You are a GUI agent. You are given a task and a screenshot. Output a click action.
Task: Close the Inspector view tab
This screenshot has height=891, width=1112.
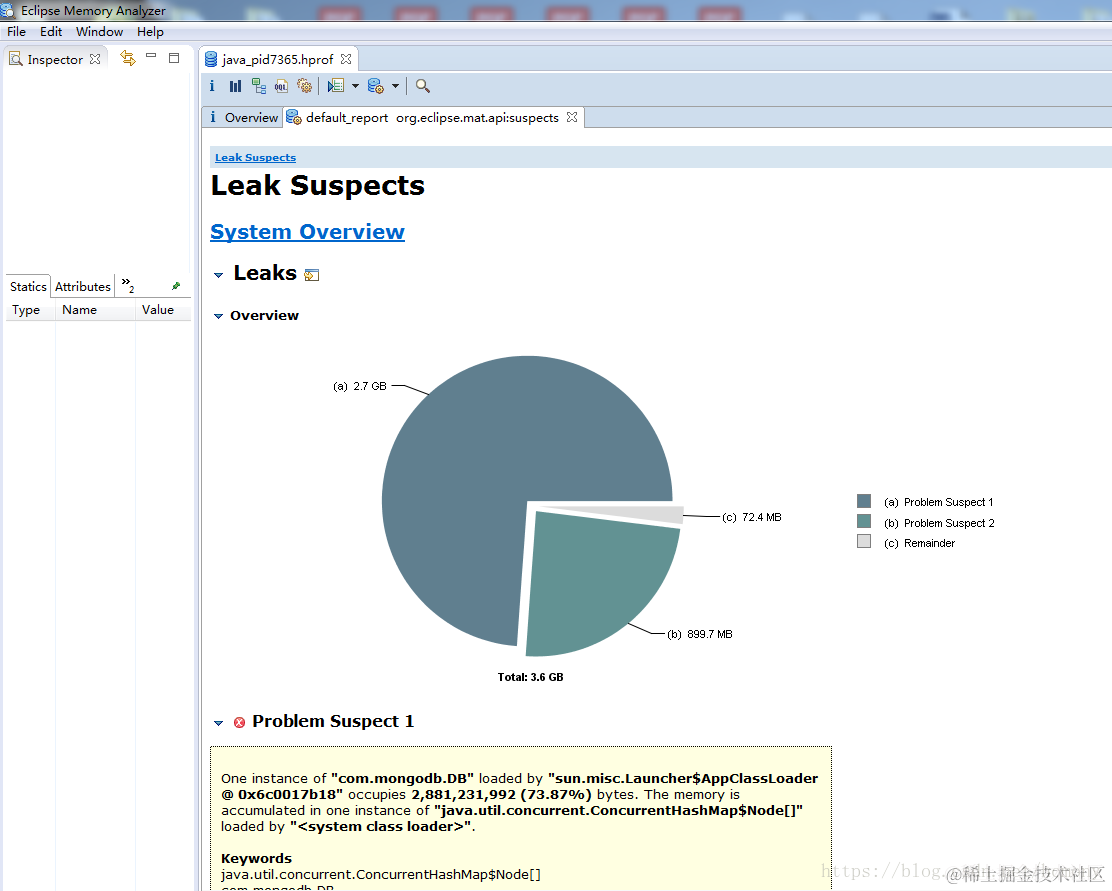point(95,59)
